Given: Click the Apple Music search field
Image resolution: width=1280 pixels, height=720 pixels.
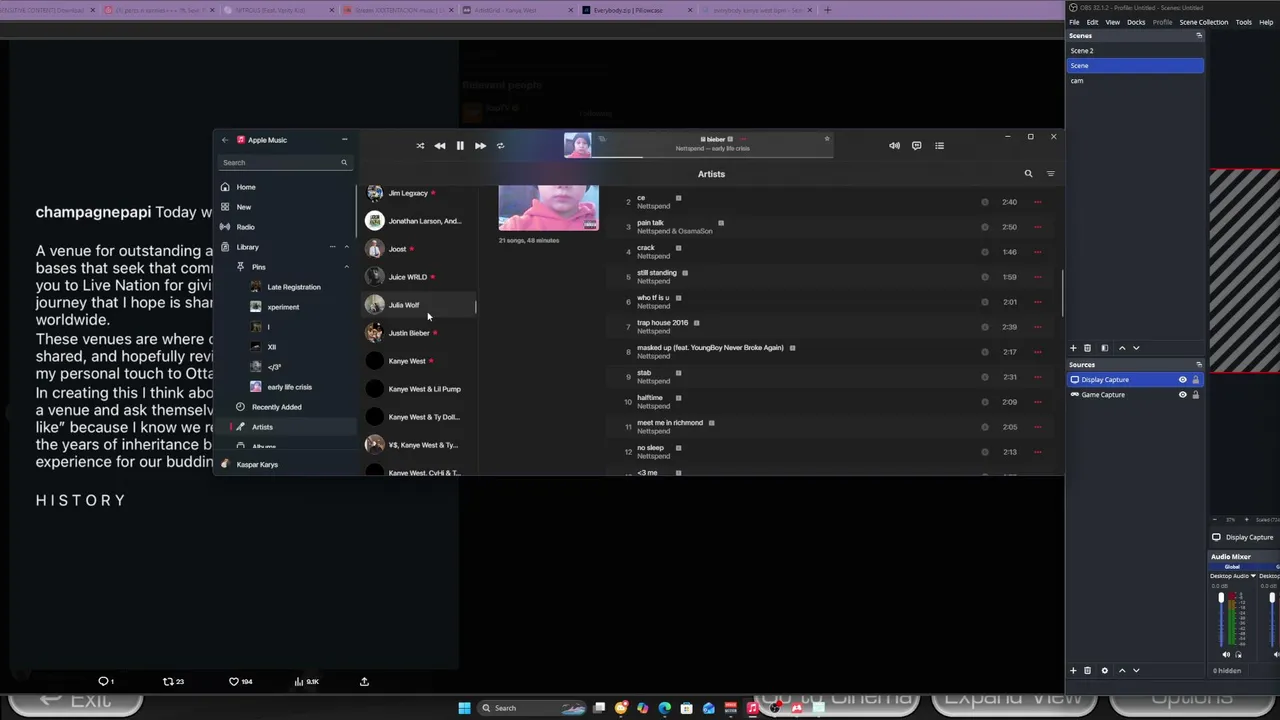Looking at the screenshot, I should 285,162.
